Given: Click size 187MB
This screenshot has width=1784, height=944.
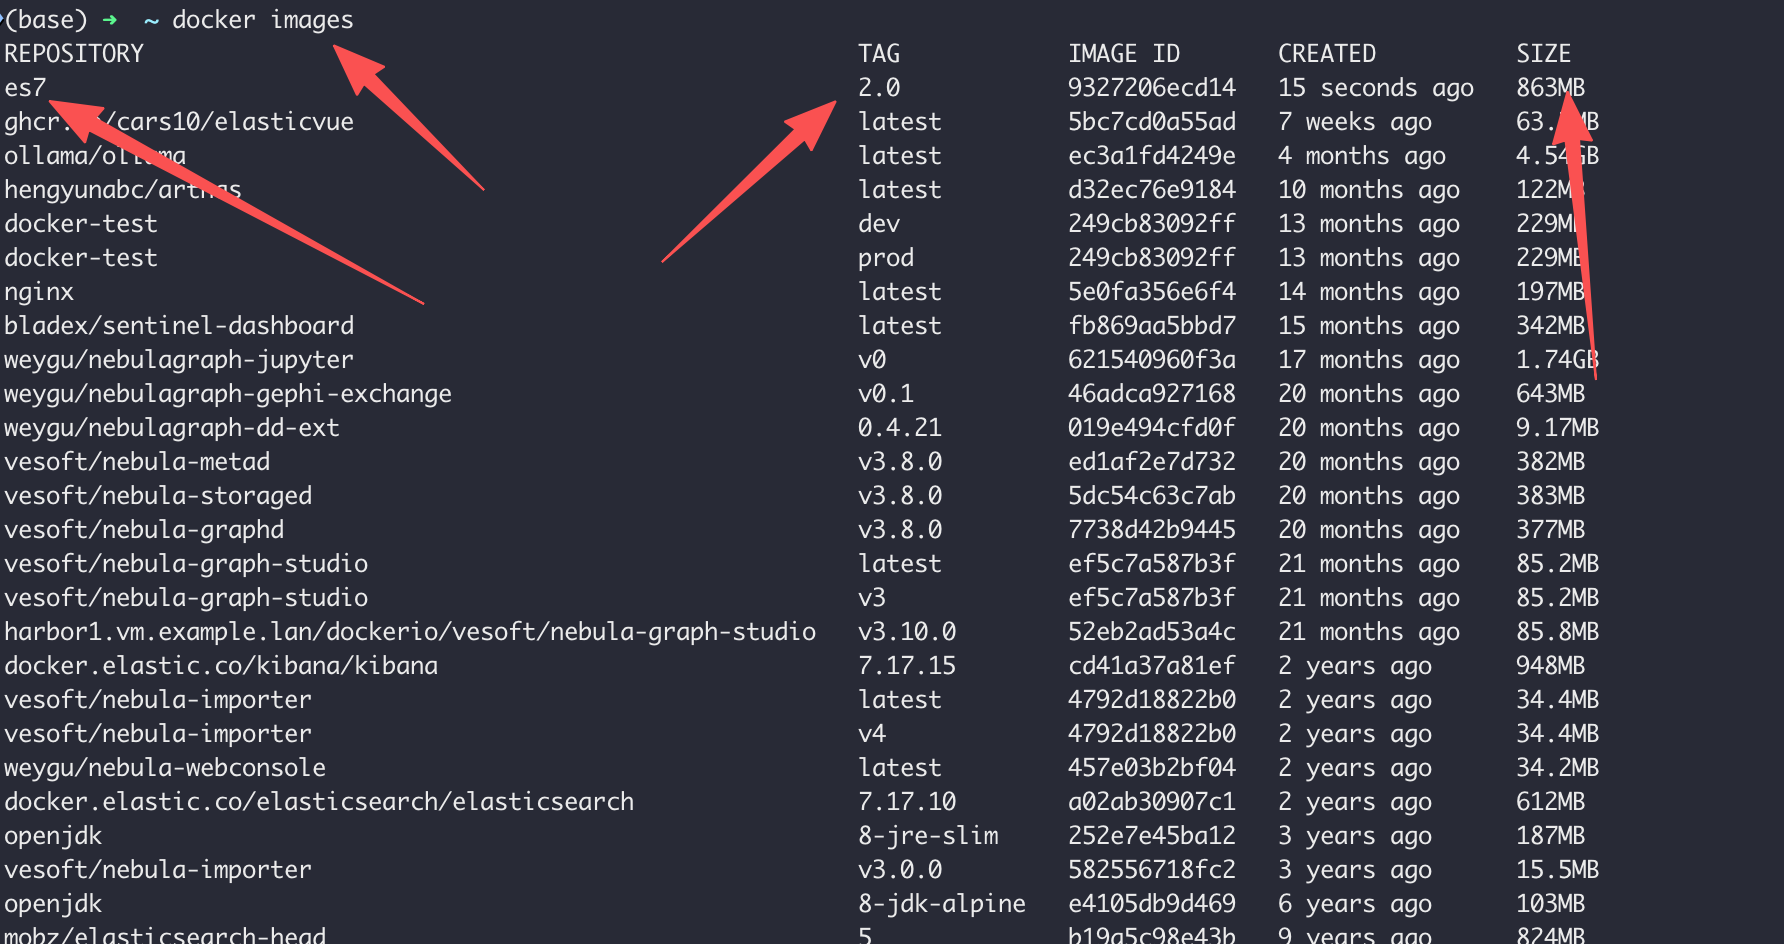Looking at the screenshot, I should pyautogui.click(x=1551, y=836).
